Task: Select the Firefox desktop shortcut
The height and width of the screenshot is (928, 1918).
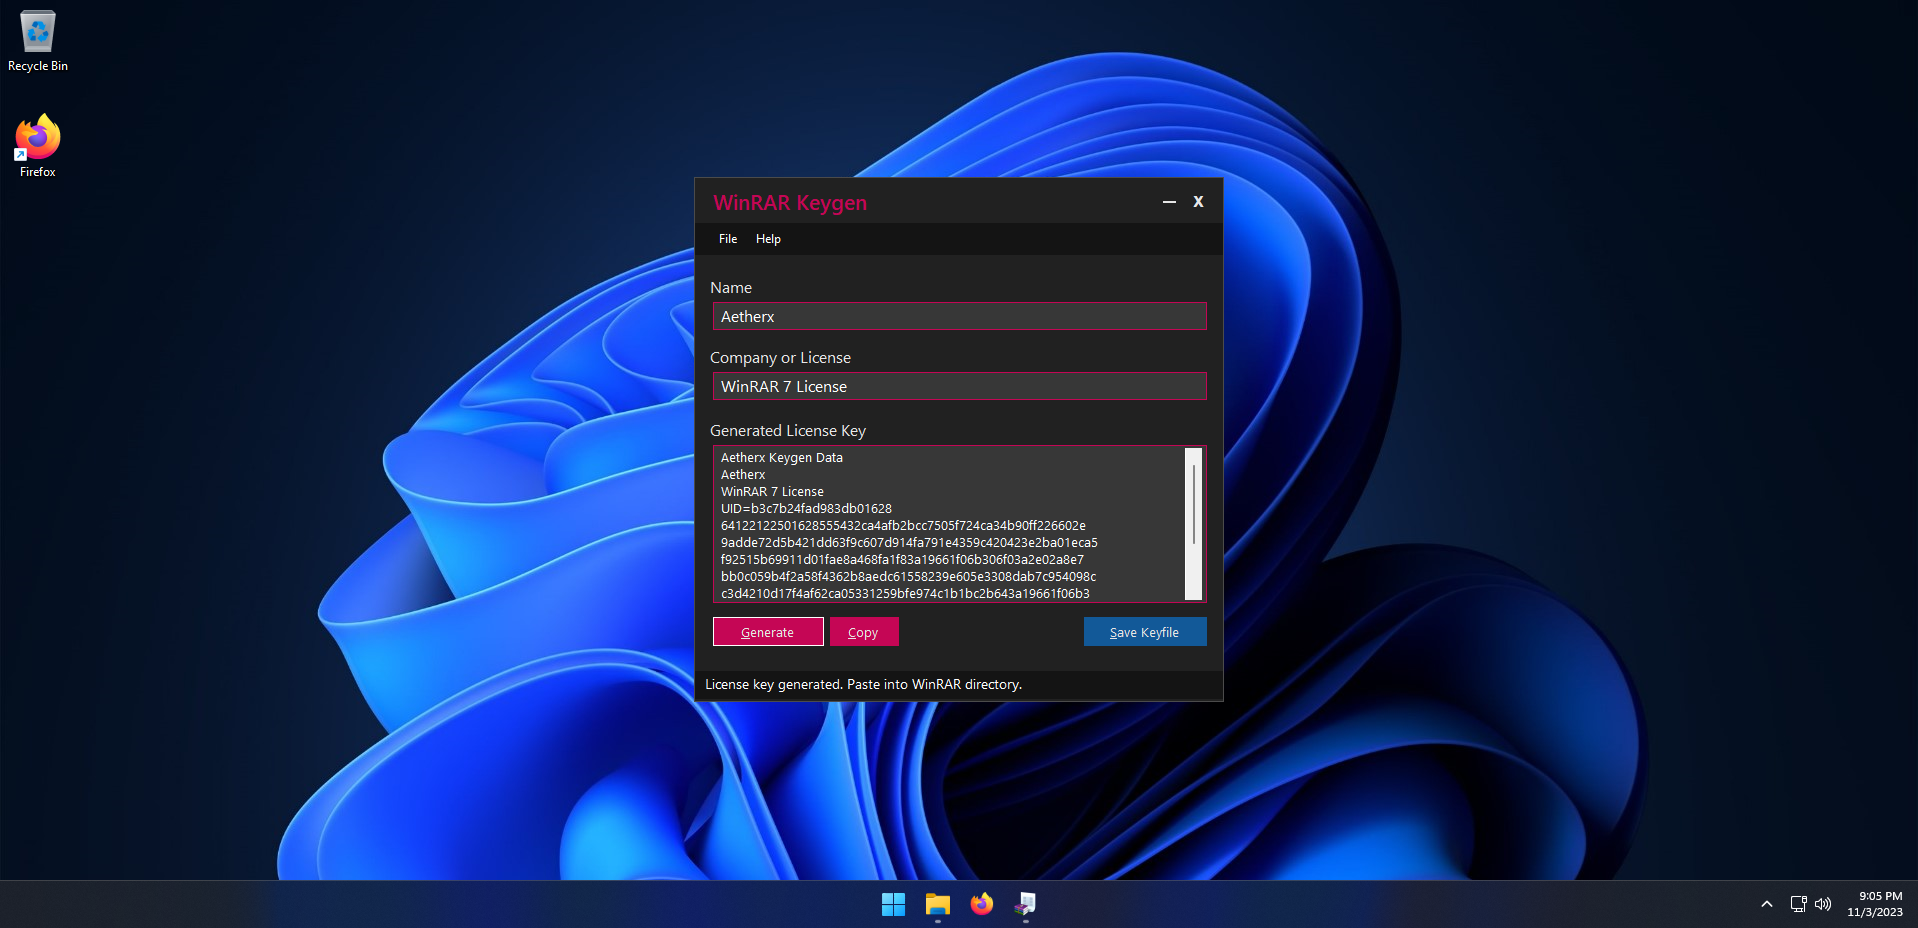Action: pos(38,146)
